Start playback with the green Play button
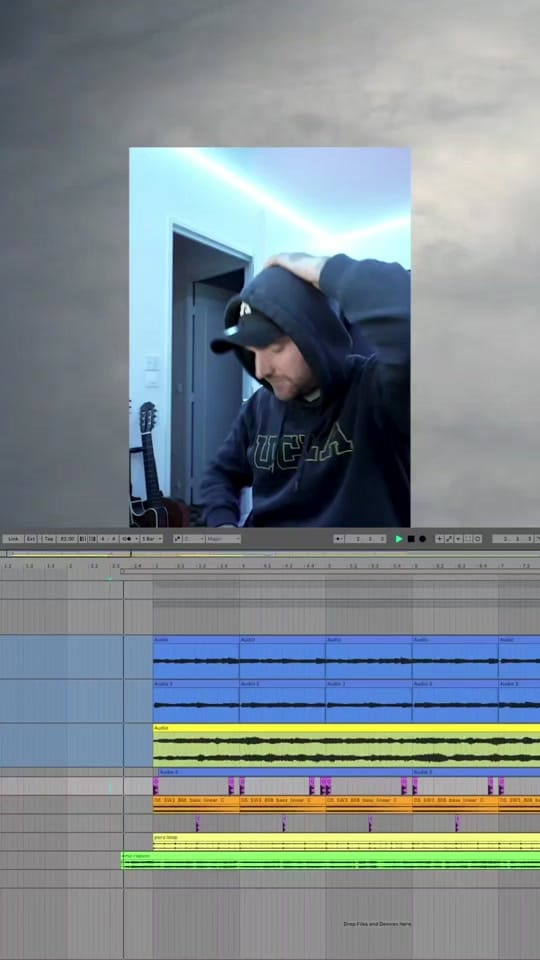The image size is (540, 960). pyautogui.click(x=399, y=539)
